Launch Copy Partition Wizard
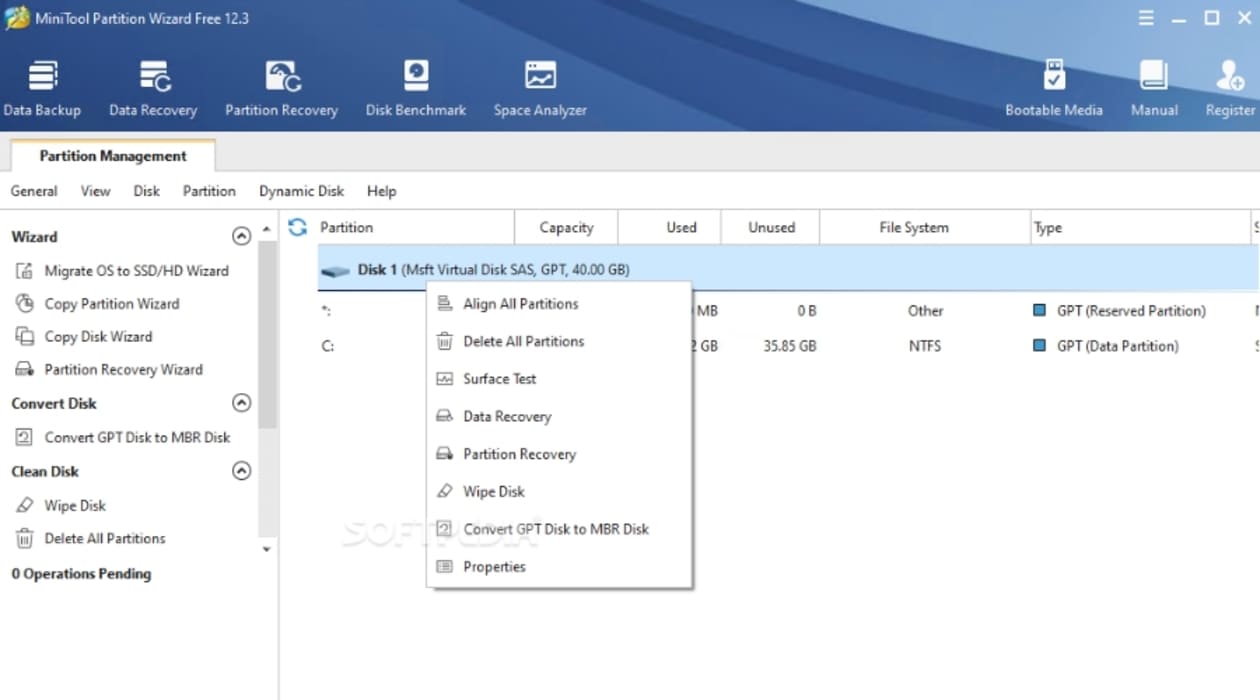Viewport: 1260px width, 700px height. point(112,304)
